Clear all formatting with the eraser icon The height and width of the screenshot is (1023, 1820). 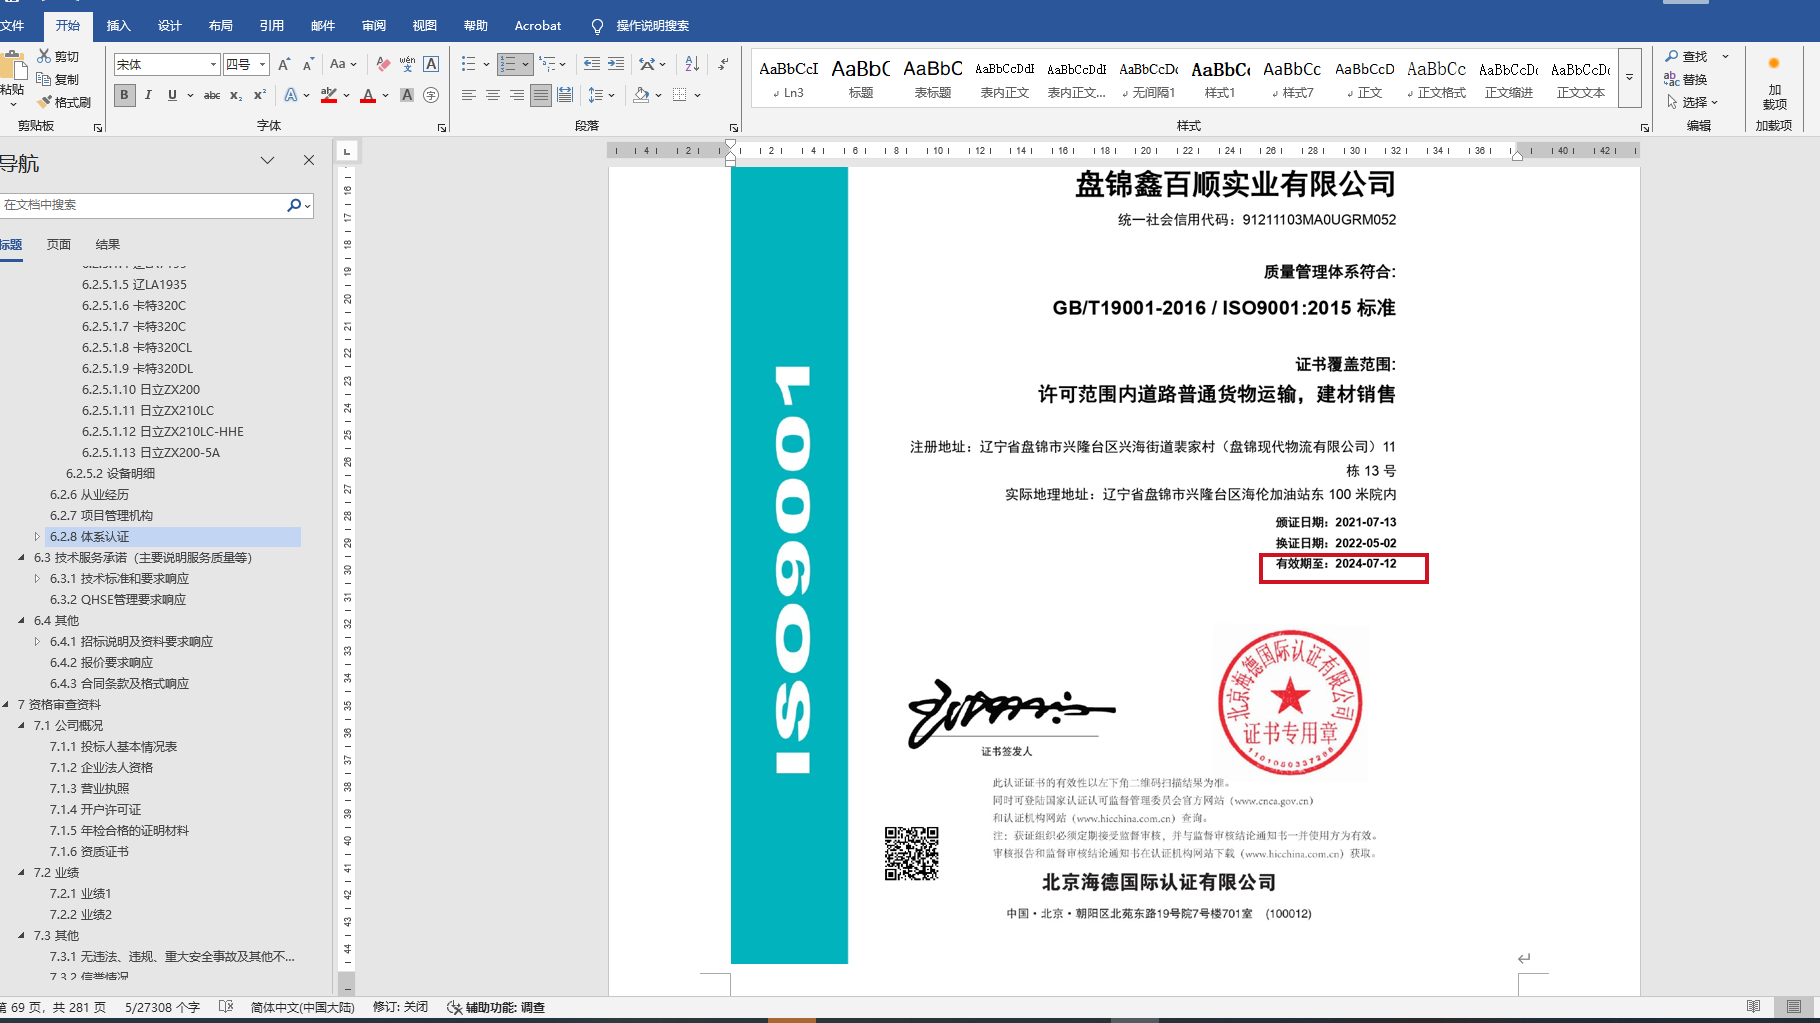click(x=383, y=65)
